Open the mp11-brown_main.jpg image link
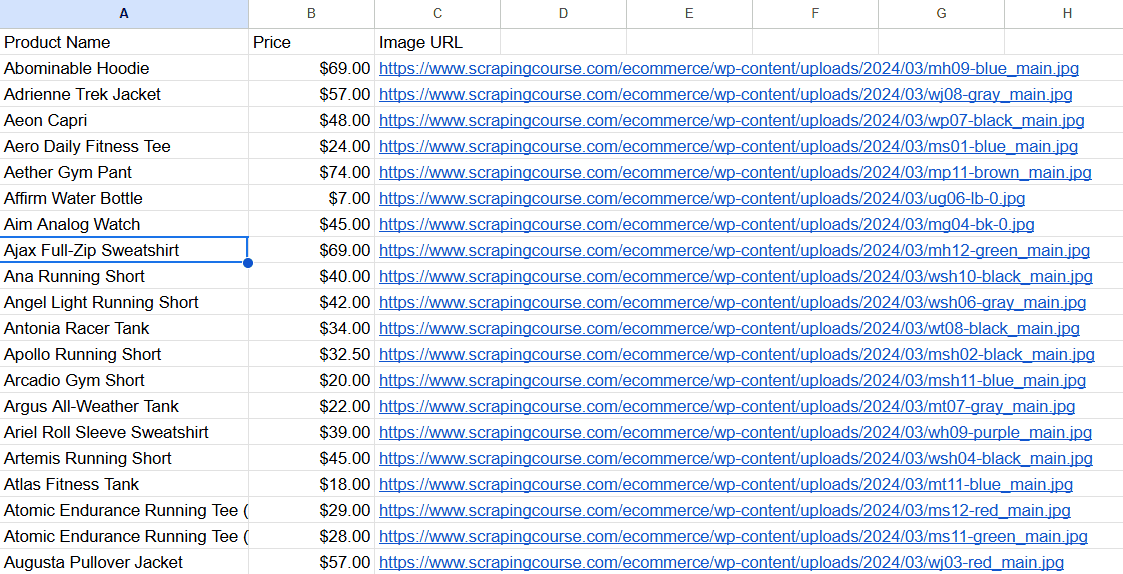 tap(735, 173)
